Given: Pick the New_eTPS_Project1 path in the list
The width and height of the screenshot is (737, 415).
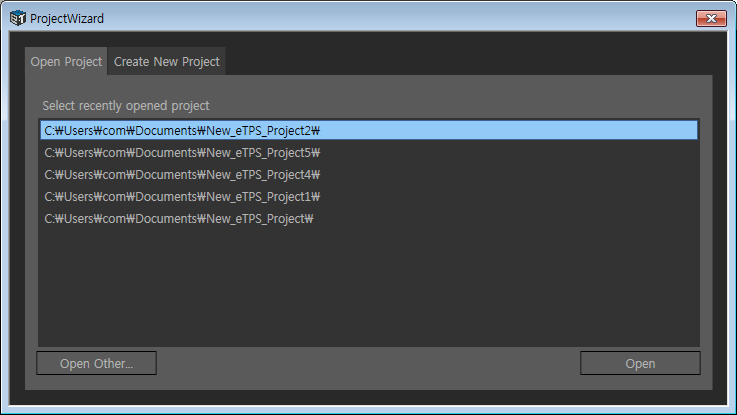Looking at the screenshot, I should click(181, 196).
